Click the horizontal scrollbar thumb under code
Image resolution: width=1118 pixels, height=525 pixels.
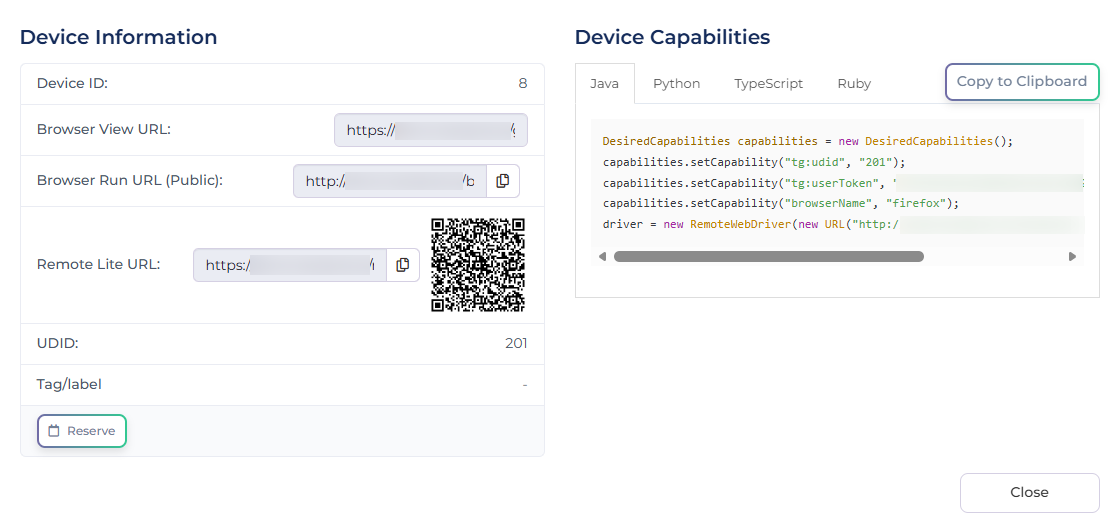coord(768,257)
